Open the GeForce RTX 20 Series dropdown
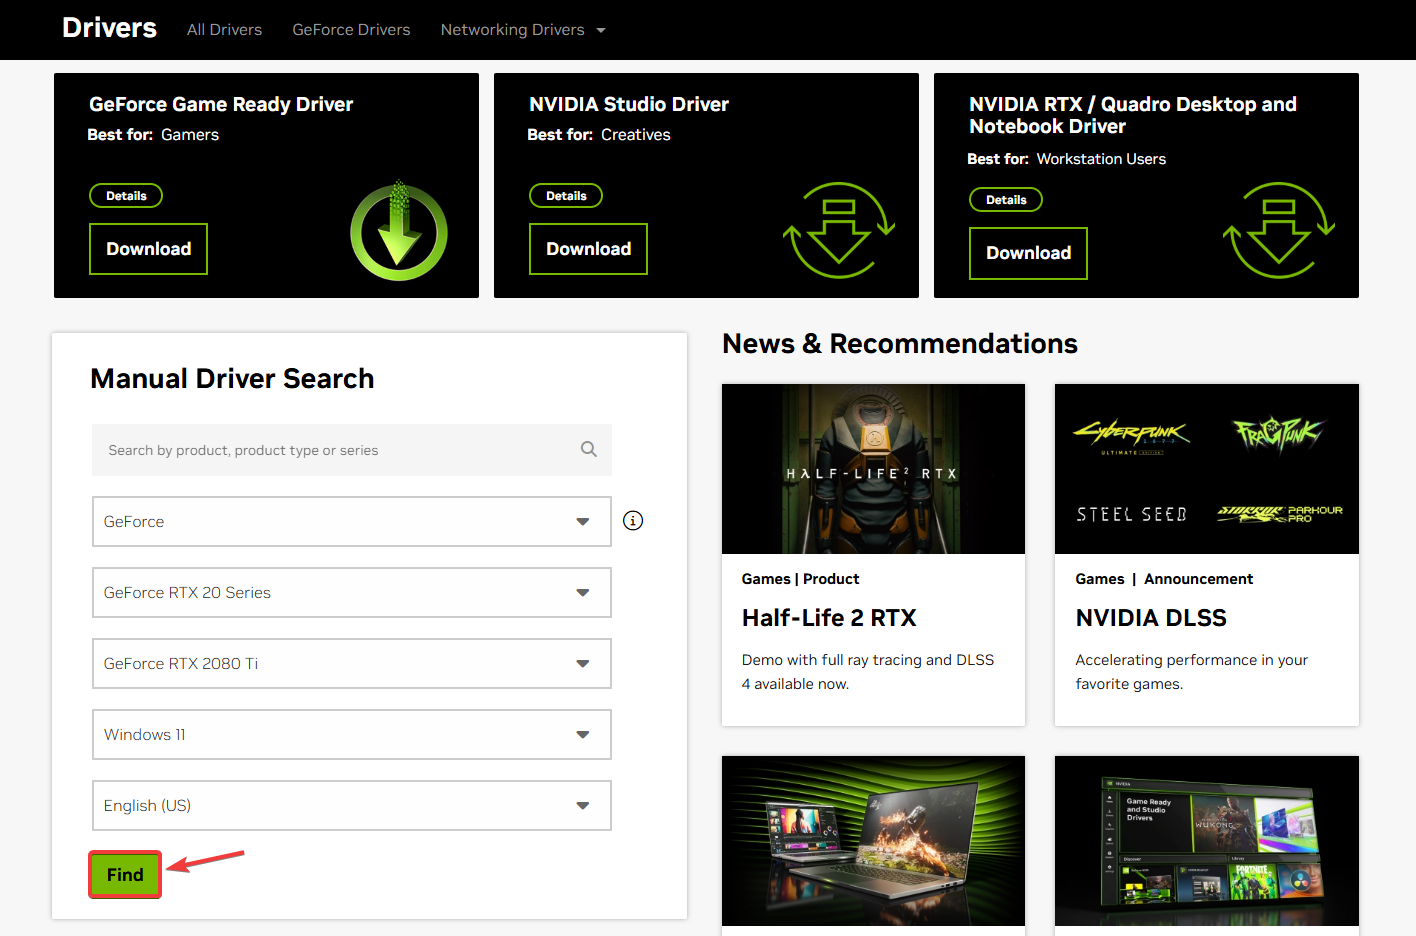Screen dimensions: 1416x936 351,592
